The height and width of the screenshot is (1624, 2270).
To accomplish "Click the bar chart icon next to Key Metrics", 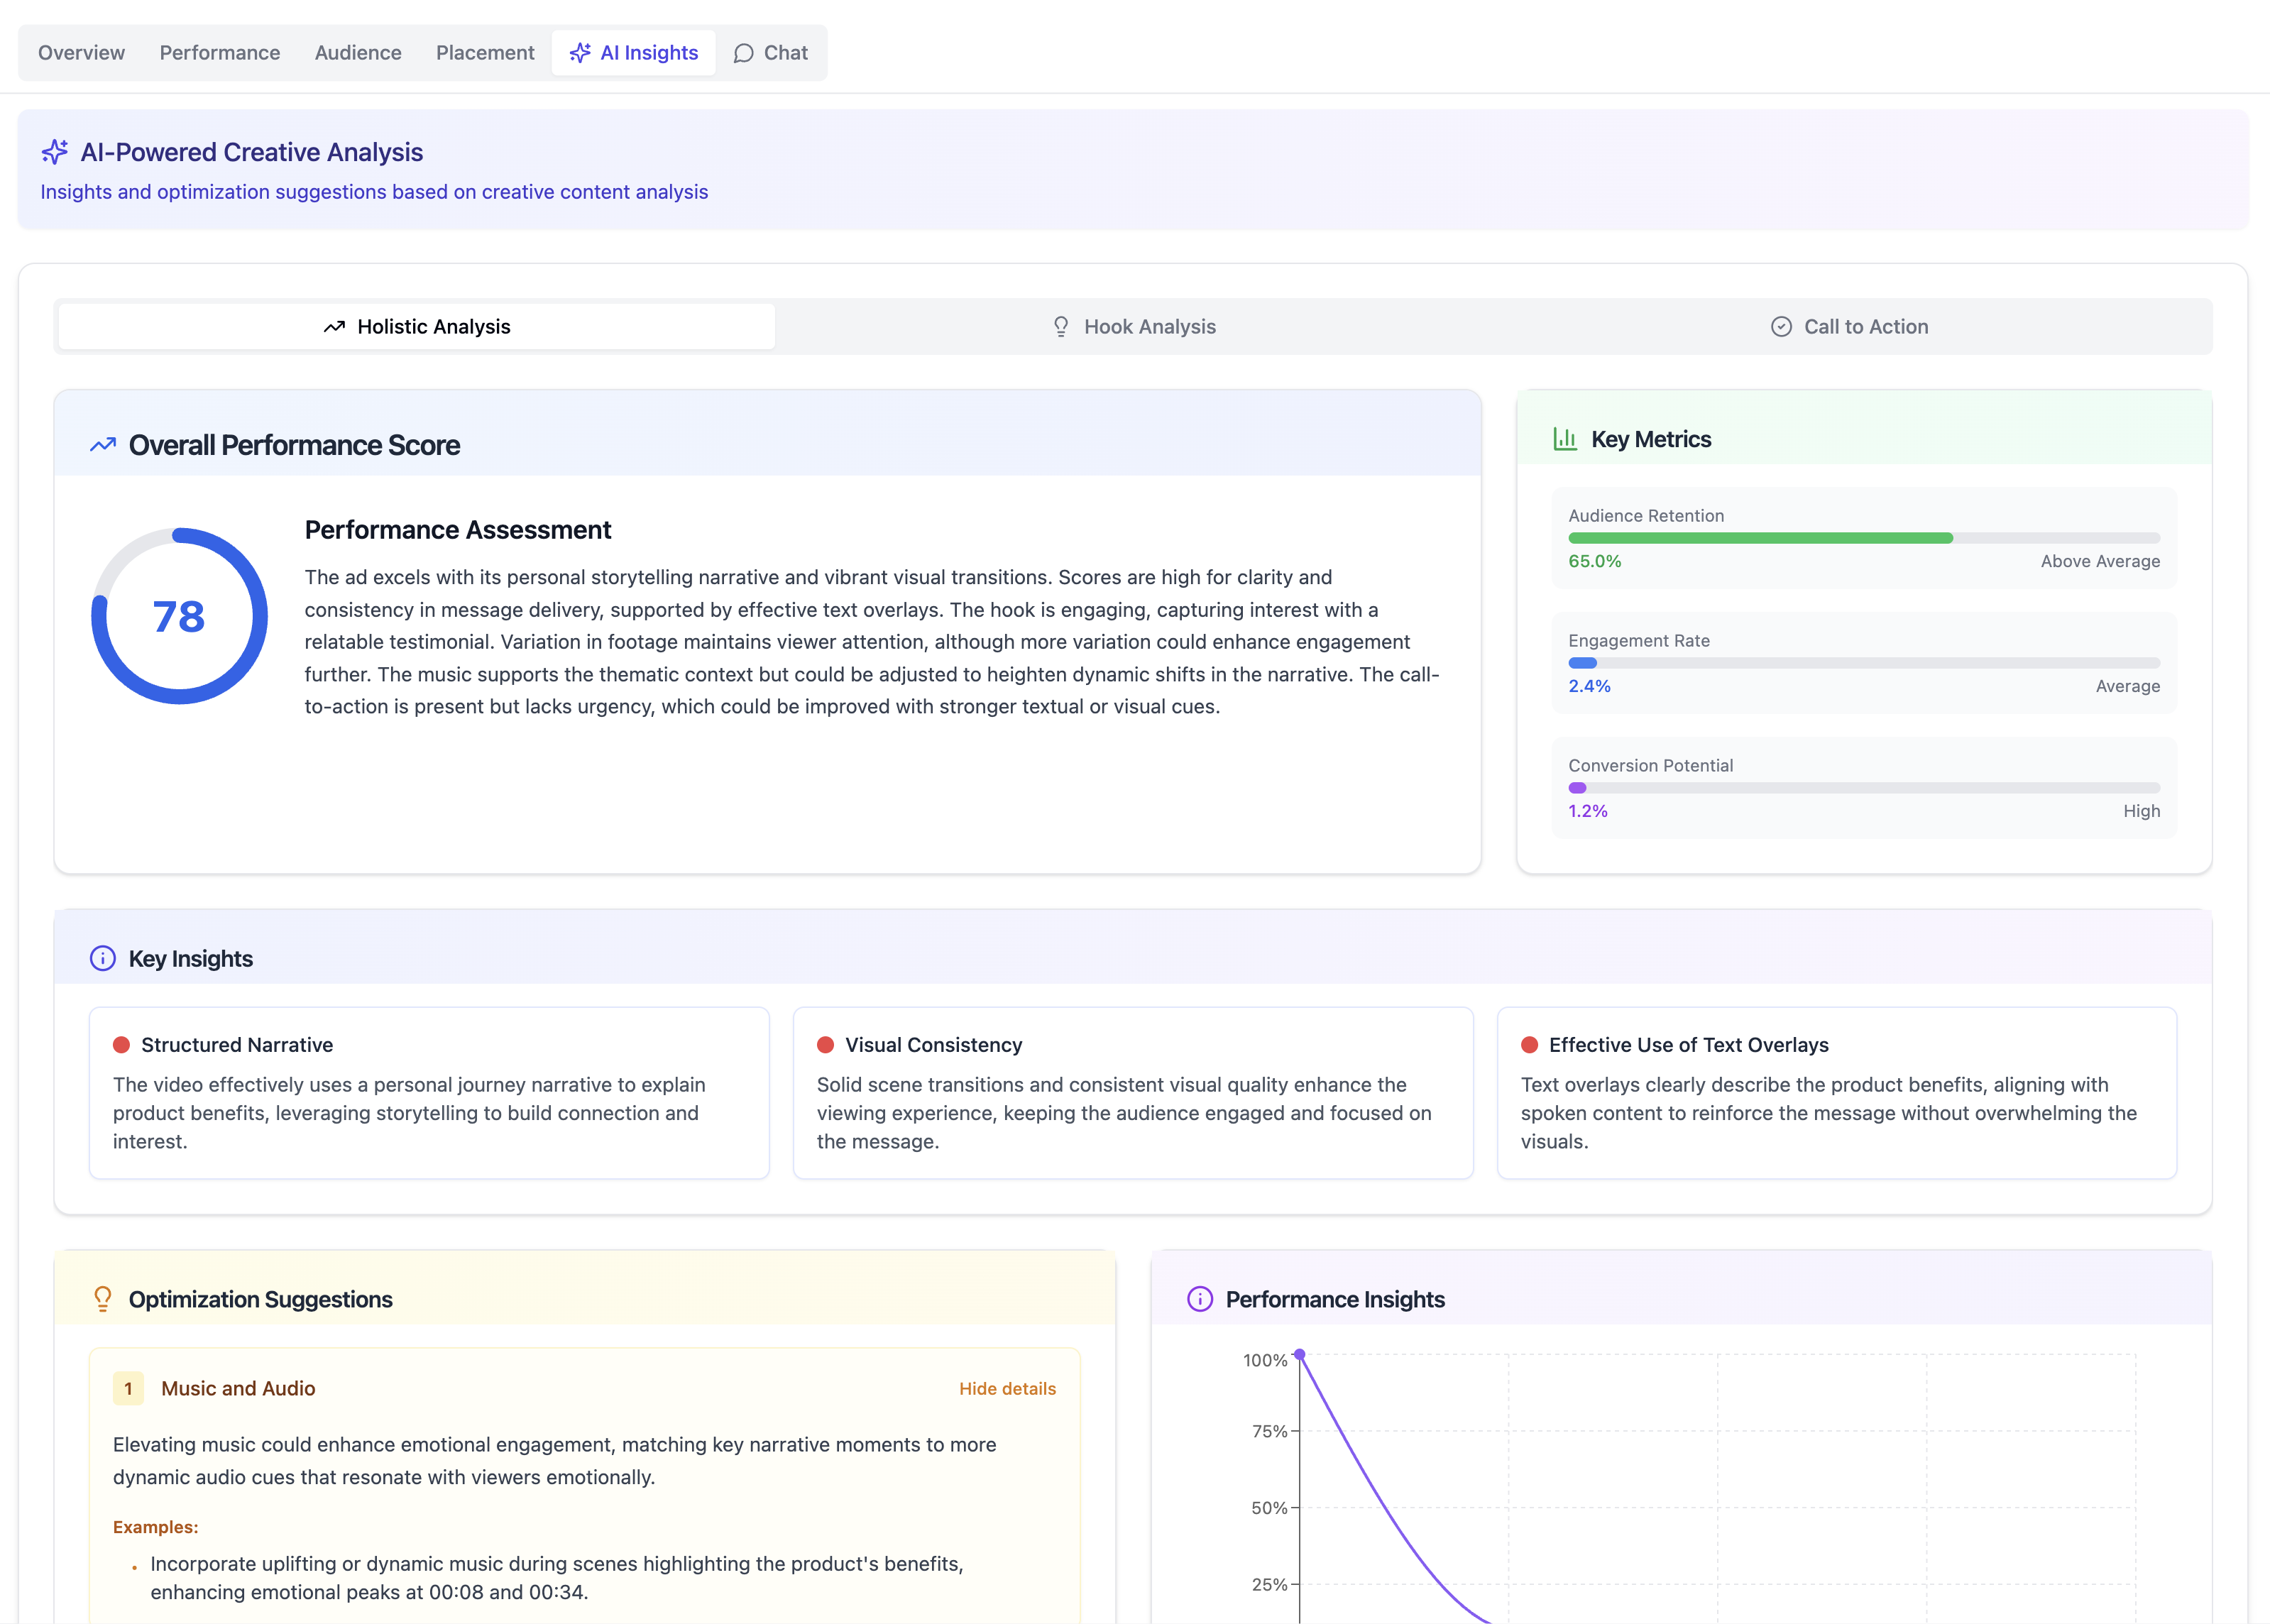I will 1565,439.
